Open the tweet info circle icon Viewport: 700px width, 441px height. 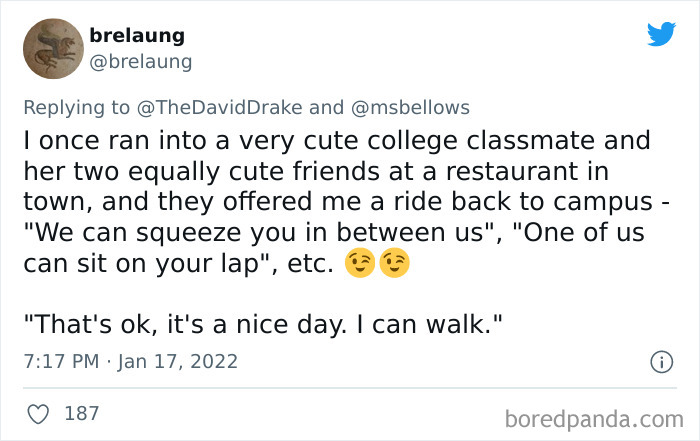660,361
